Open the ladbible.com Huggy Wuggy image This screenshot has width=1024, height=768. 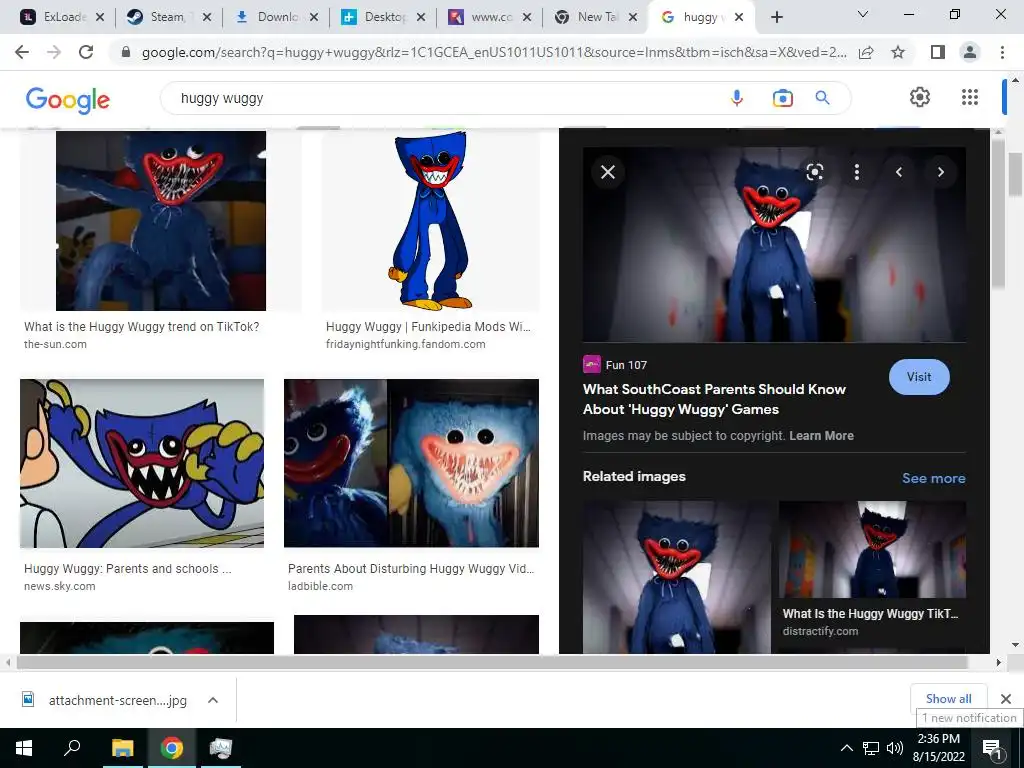coord(411,463)
